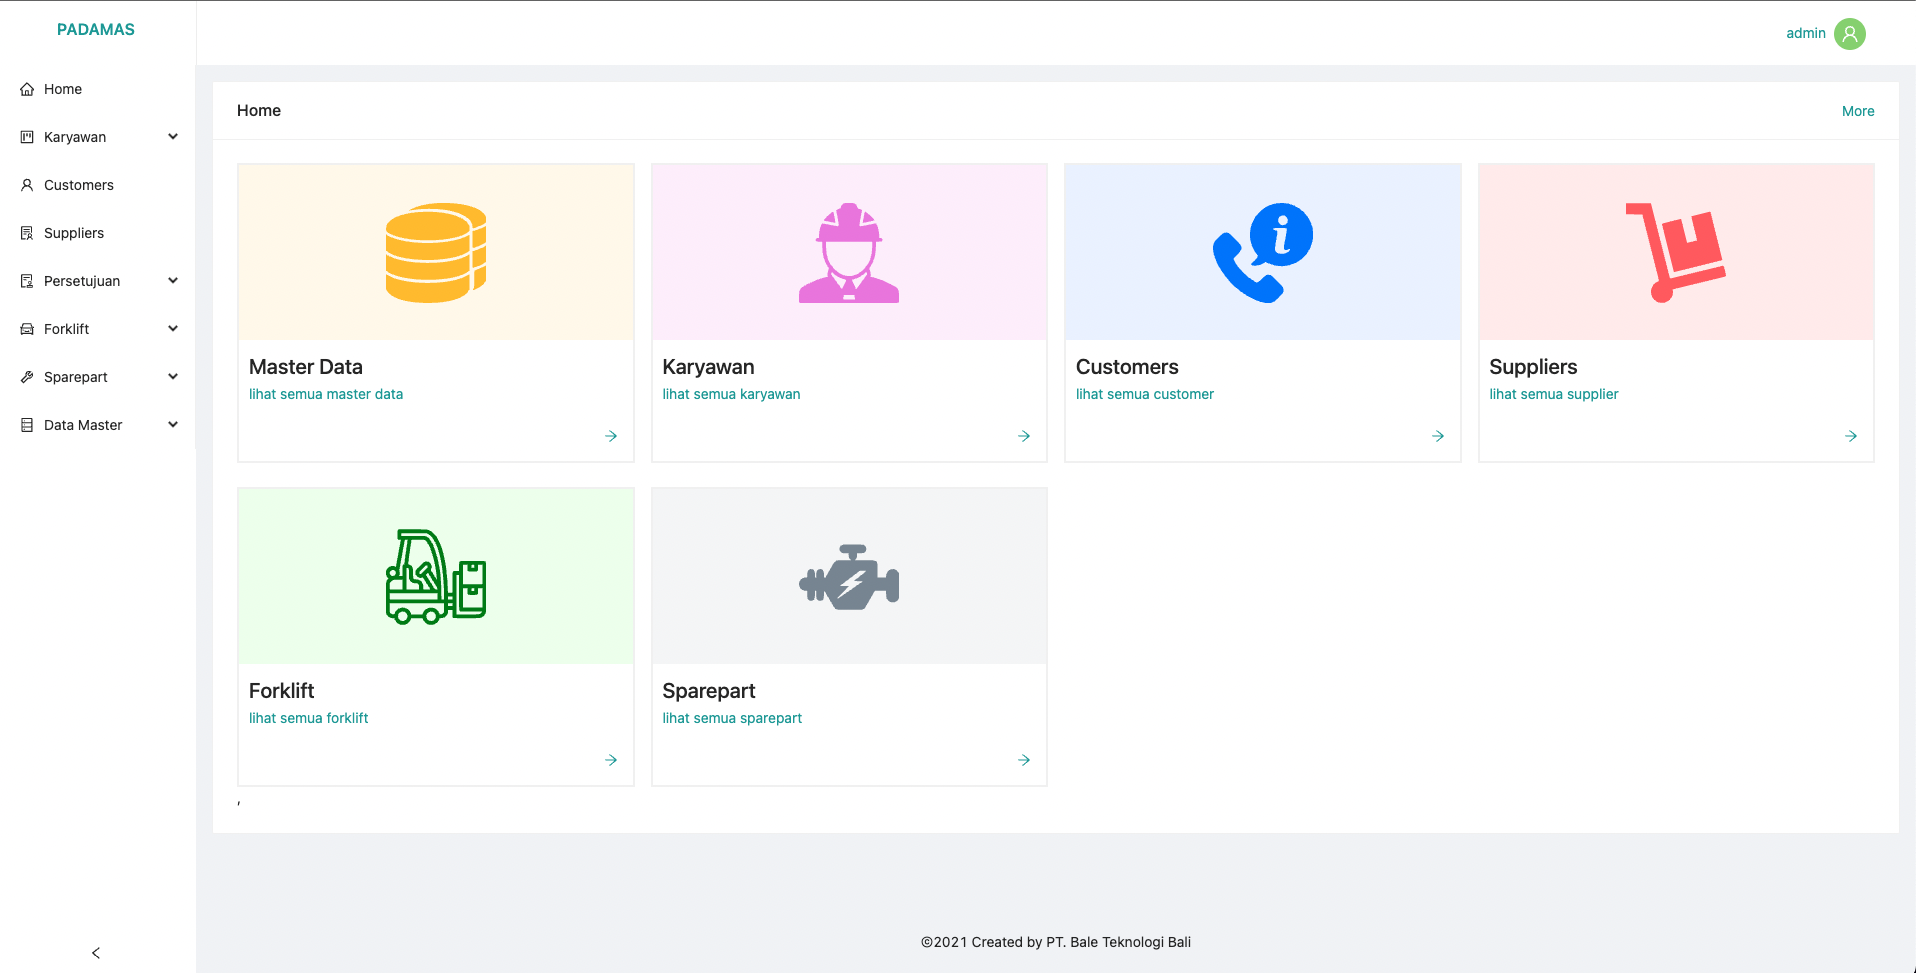This screenshot has width=1916, height=973.
Task: Click the red hand-truck Suppliers icon
Action: point(1675,253)
